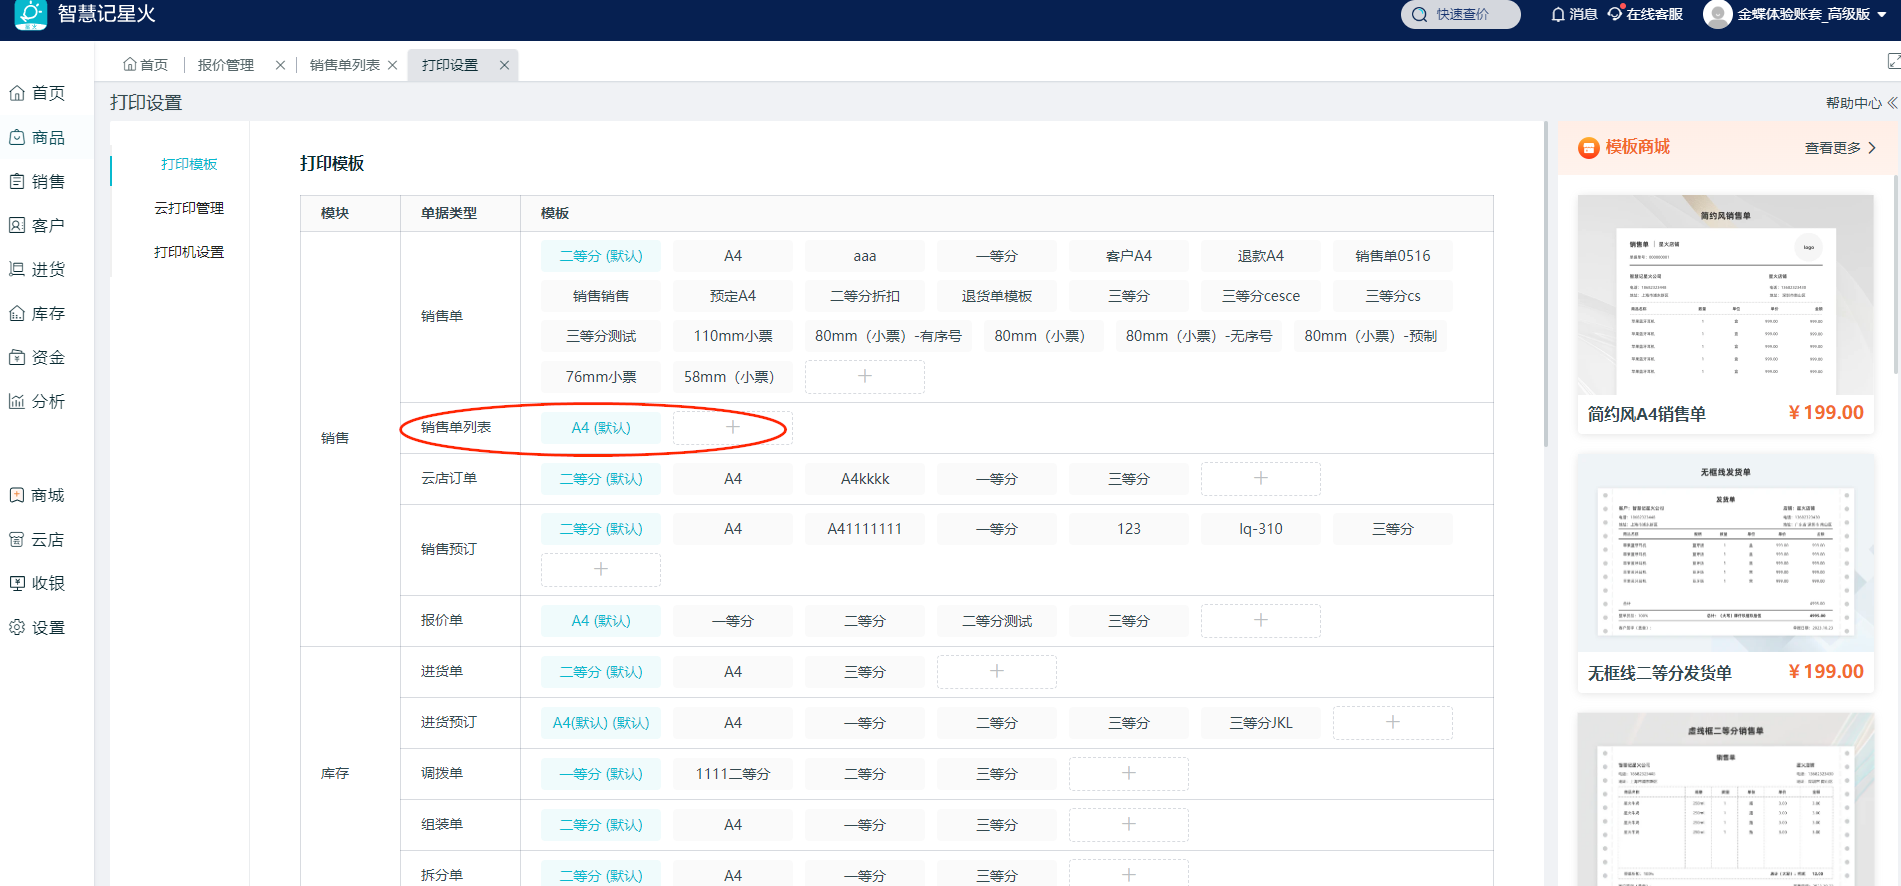The width and height of the screenshot is (1901, 886).
Task: Select the 二等分测试 template in 报价单
Action: pos(997,621)
